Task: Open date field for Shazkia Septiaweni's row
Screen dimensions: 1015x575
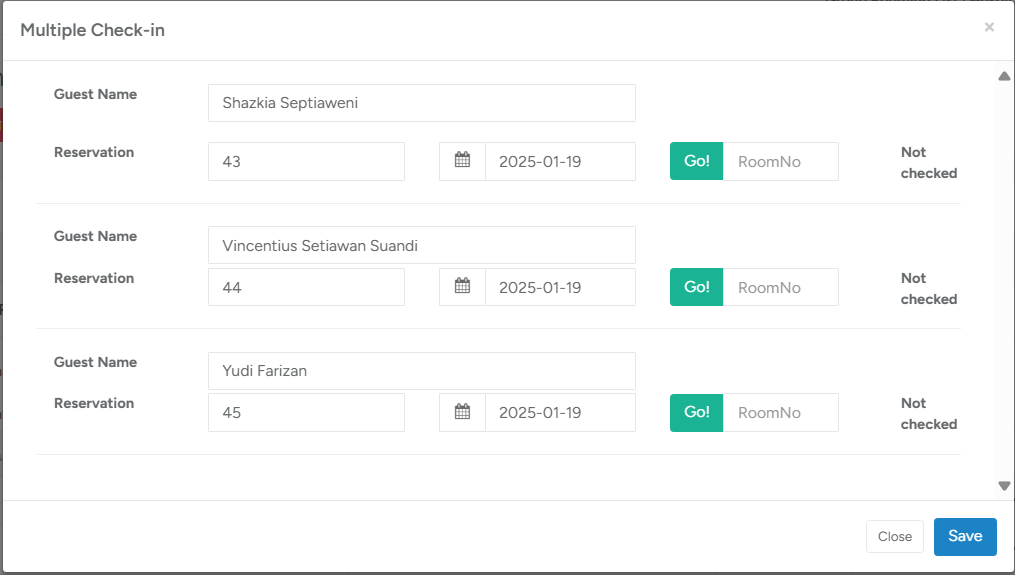Action: tap(559, 161)
